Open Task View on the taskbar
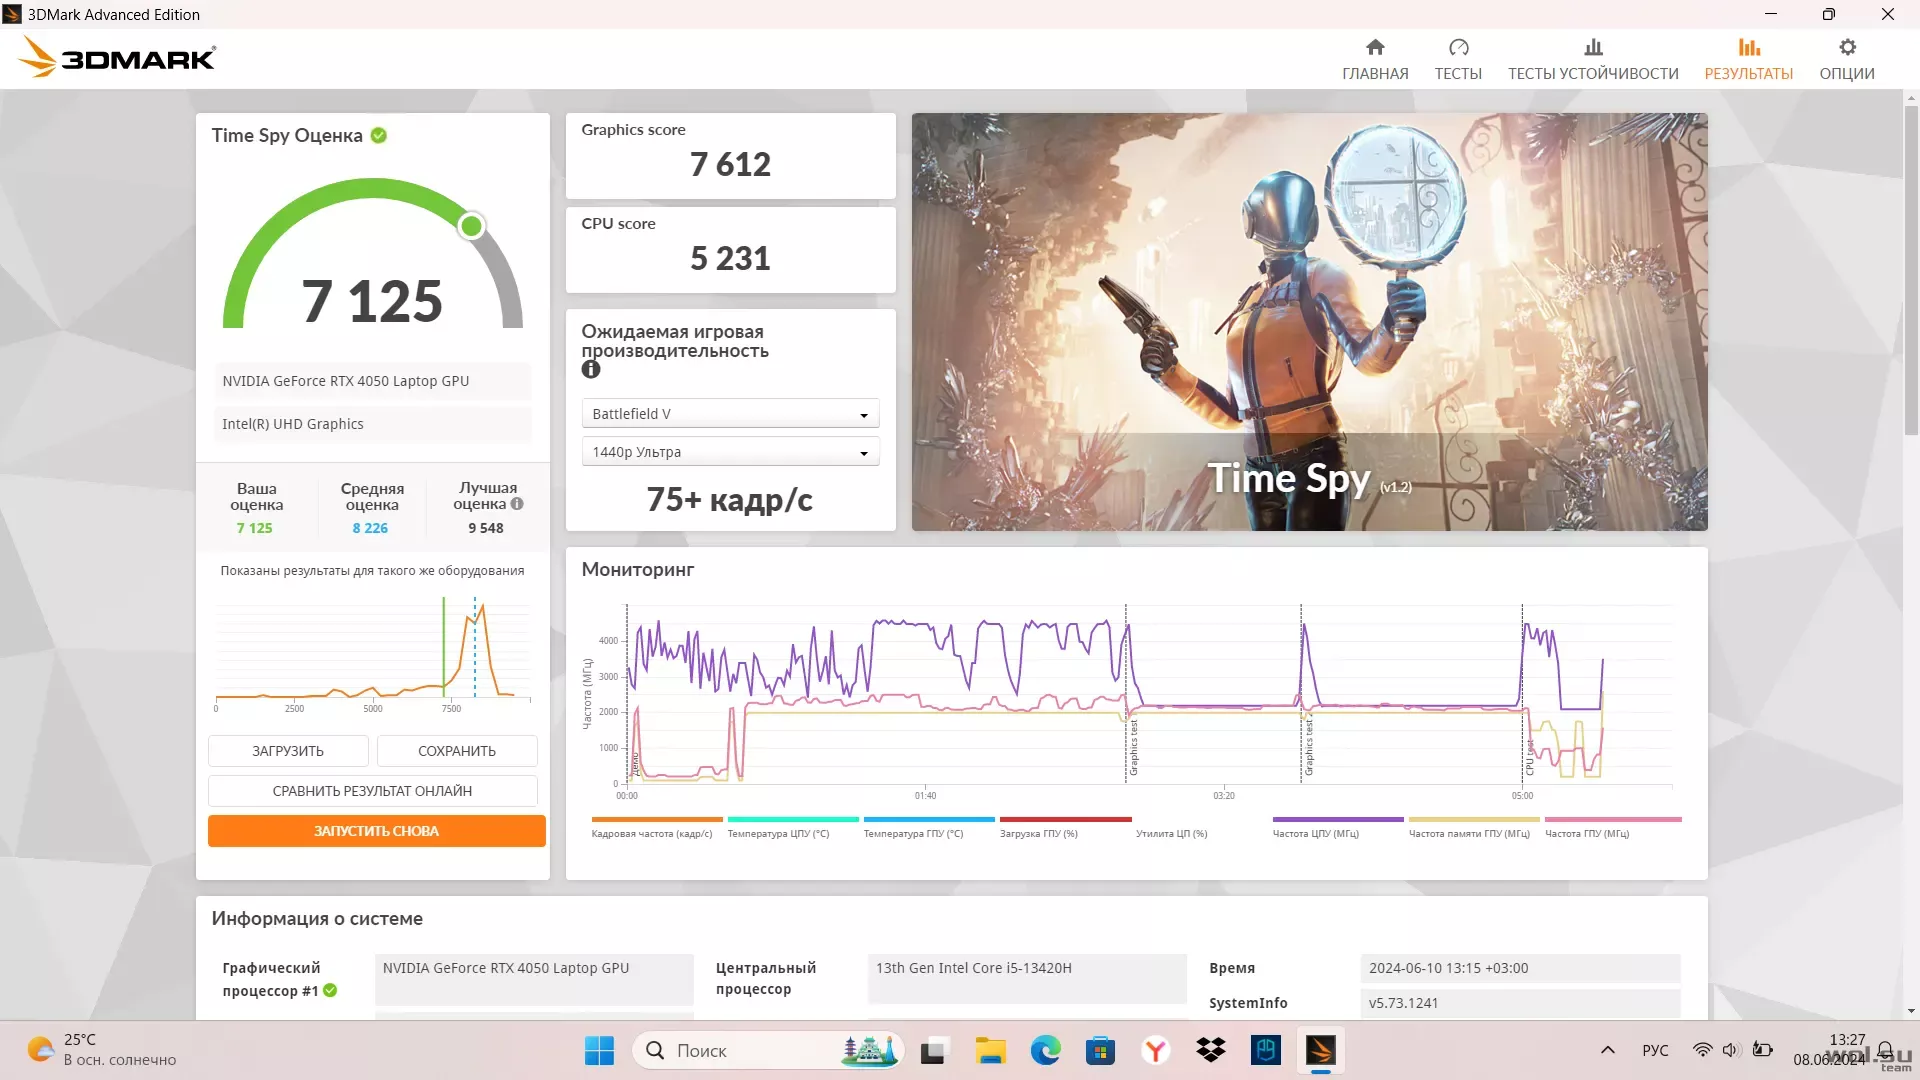This screenshot has height=1080, width=1920. coord(933,1051)
